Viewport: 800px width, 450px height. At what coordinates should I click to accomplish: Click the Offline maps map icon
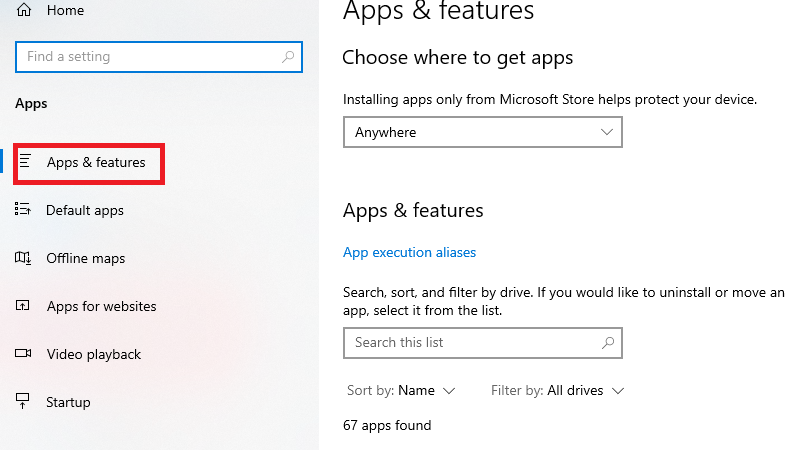24,258
